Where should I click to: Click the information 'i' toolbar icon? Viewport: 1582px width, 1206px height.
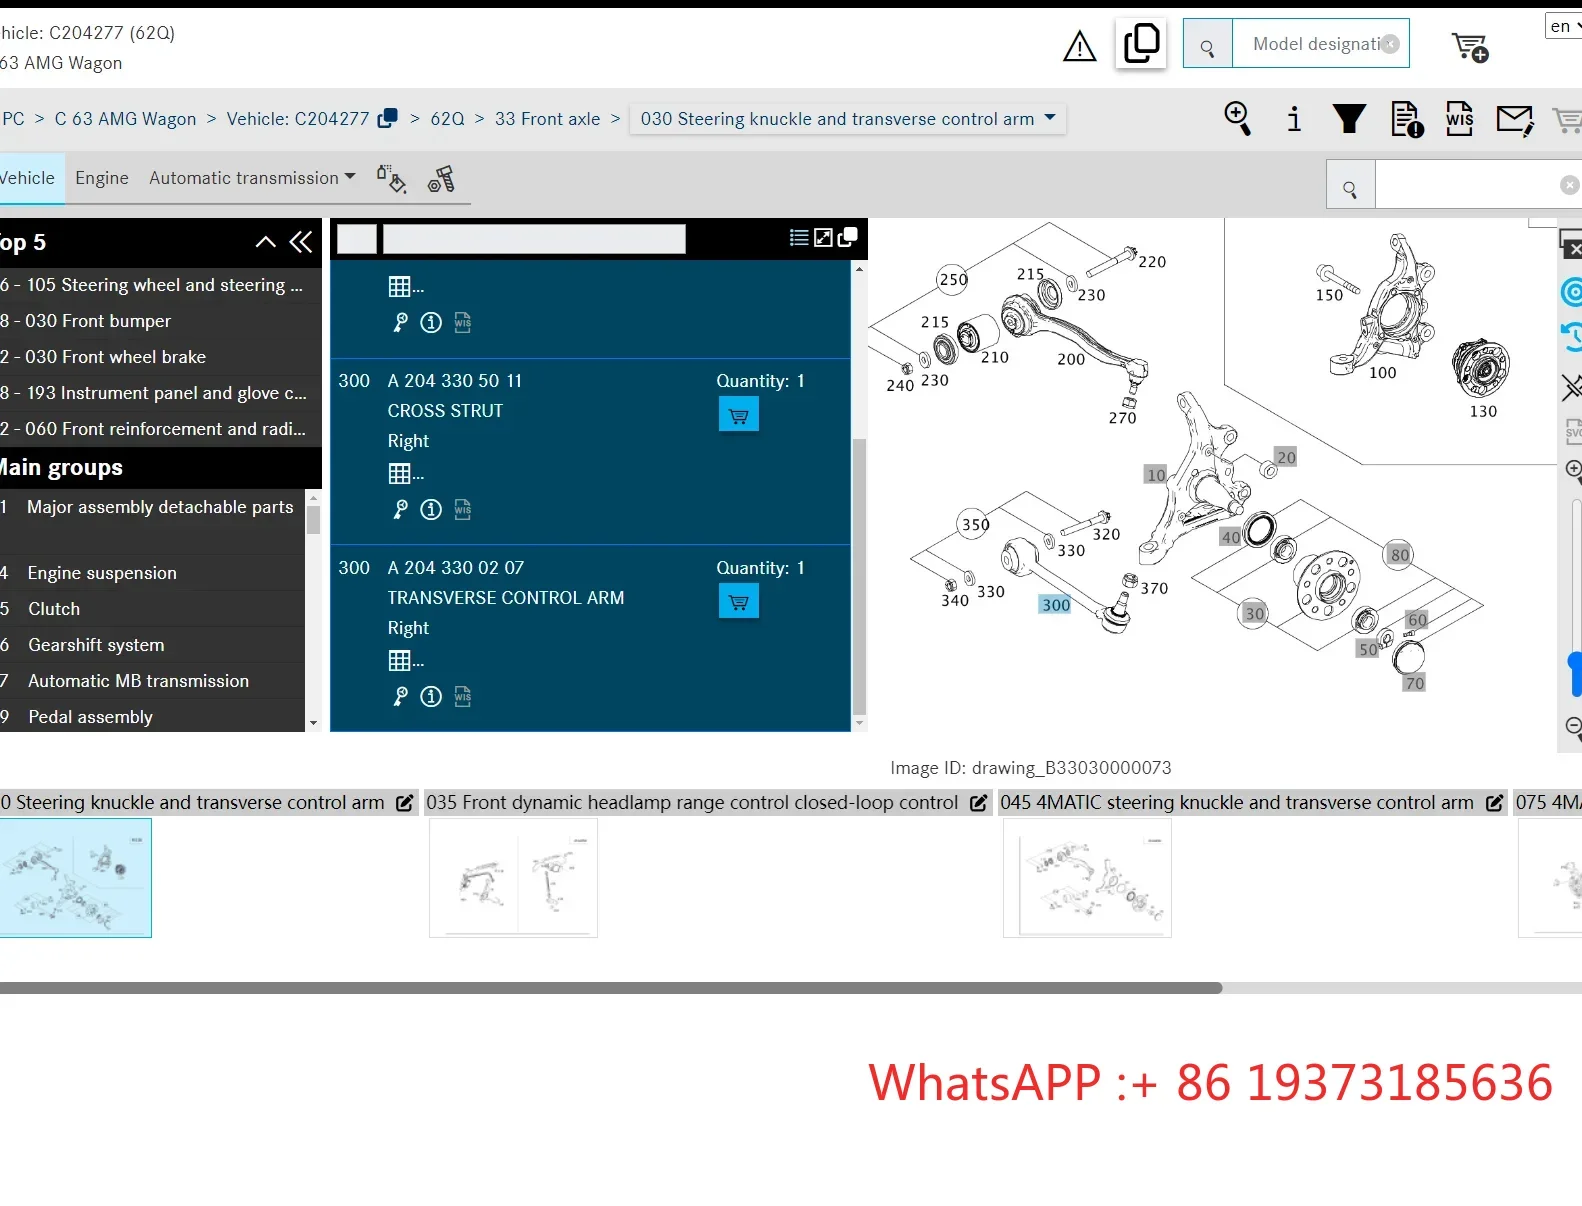coord(1294,119)
